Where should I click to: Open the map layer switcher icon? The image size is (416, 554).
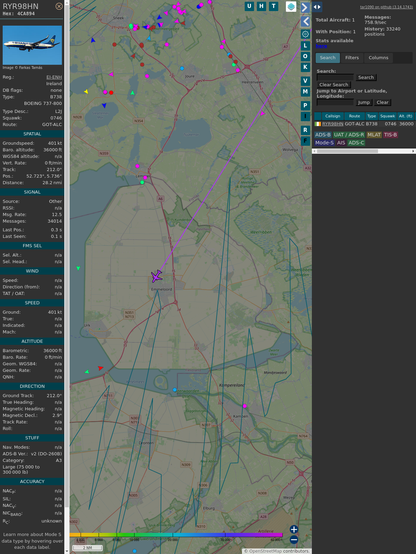point(291,6)
